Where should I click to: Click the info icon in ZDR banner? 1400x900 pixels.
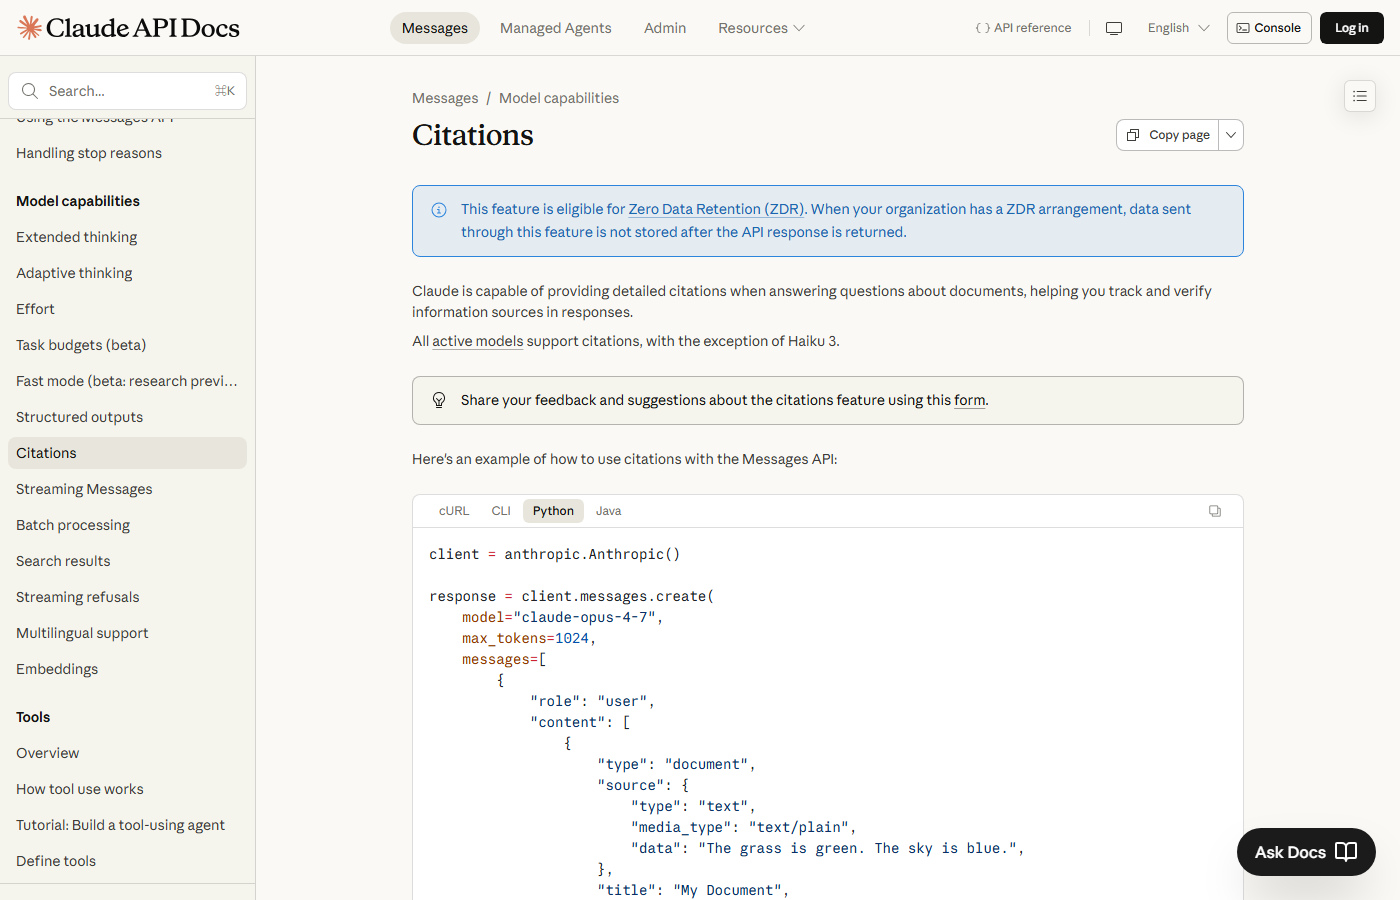pyautogui.click(x=438, y=210)
